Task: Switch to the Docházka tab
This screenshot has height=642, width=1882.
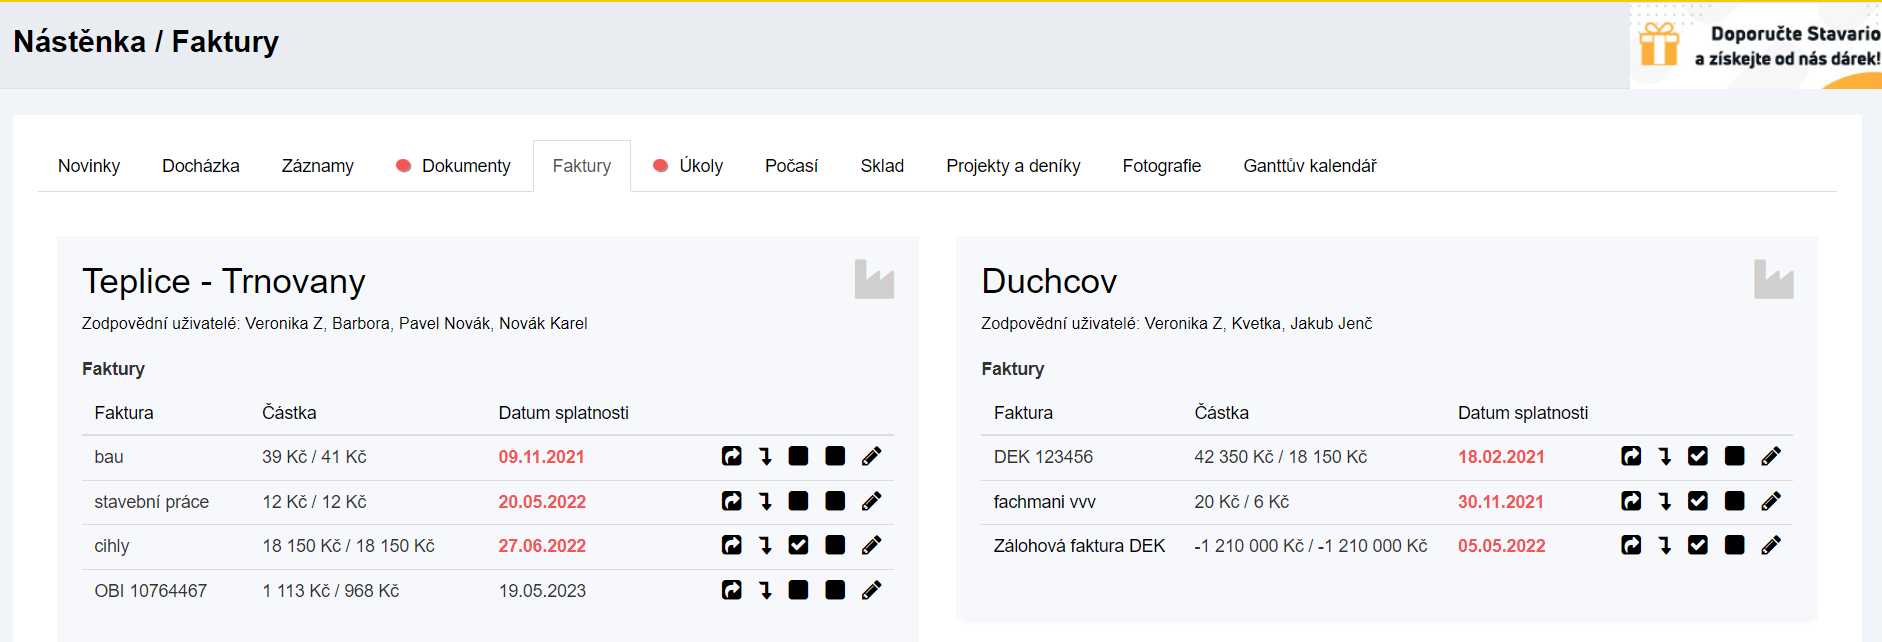Action: pos(201,166)
